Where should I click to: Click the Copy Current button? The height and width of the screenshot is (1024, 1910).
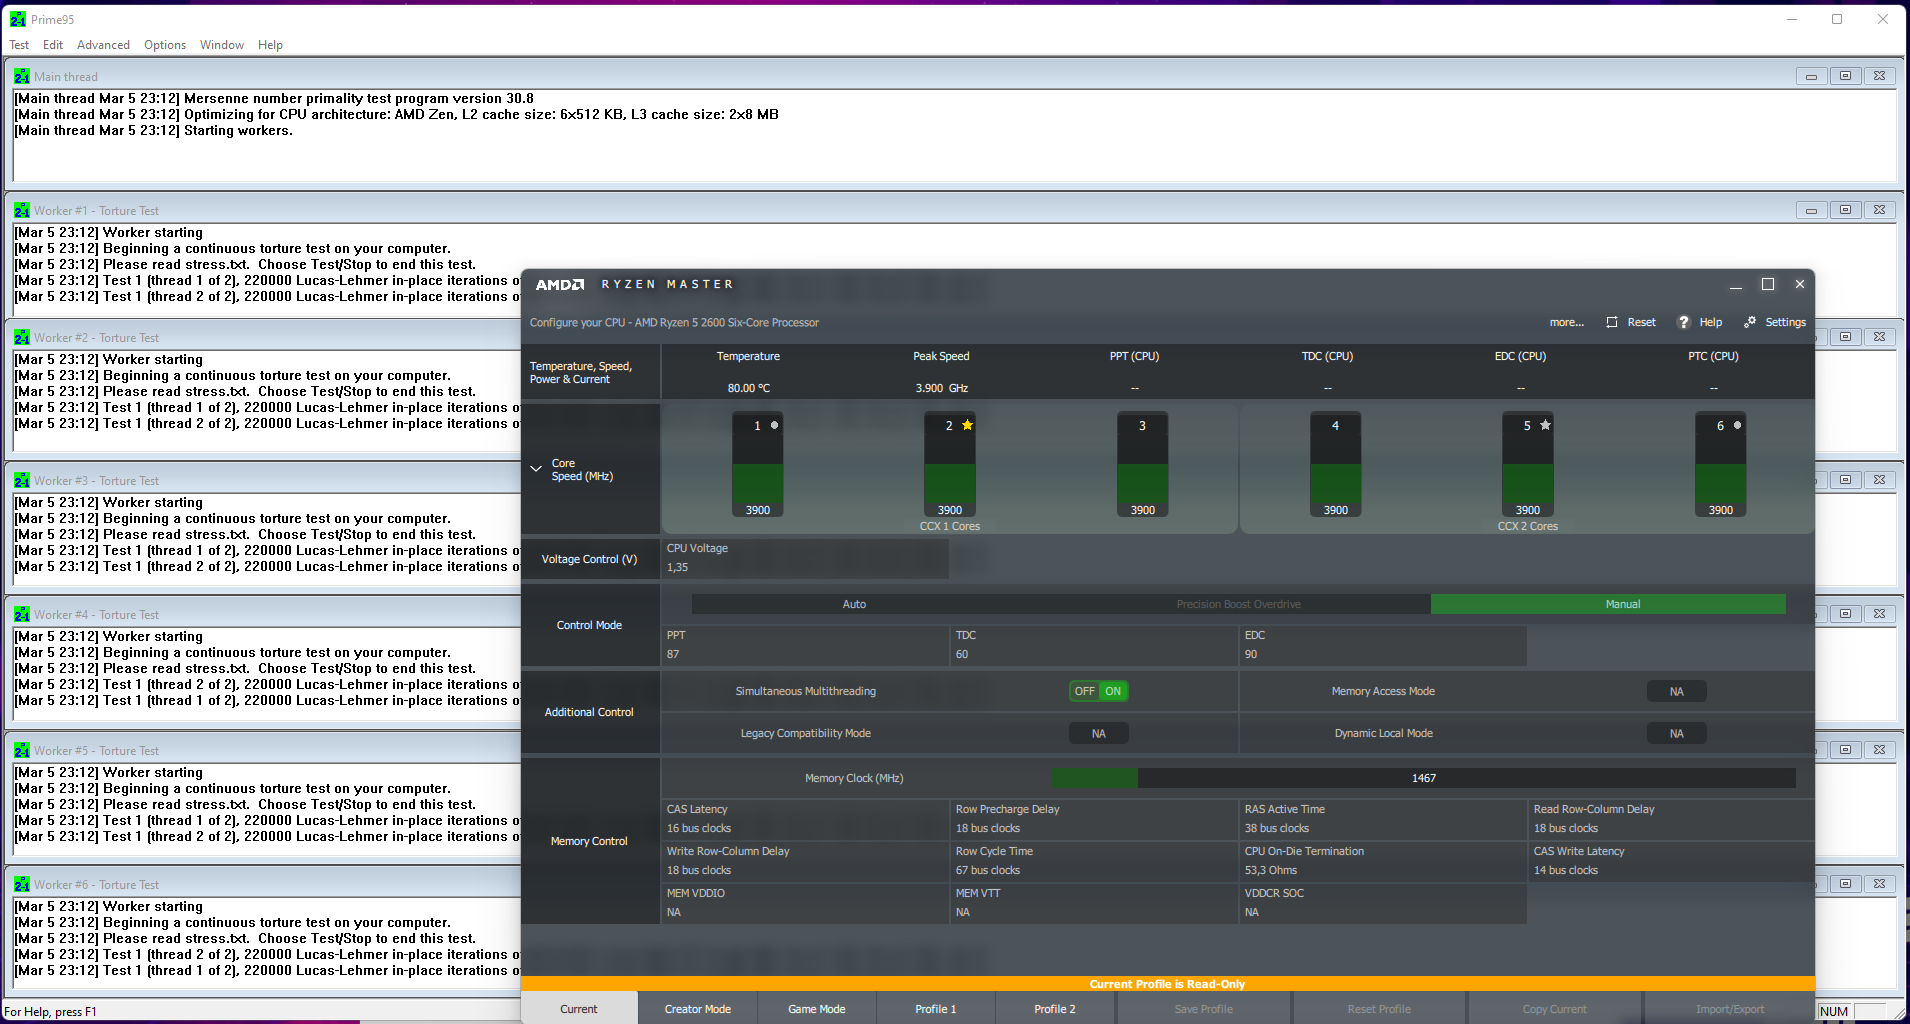coord(1553,1009)
